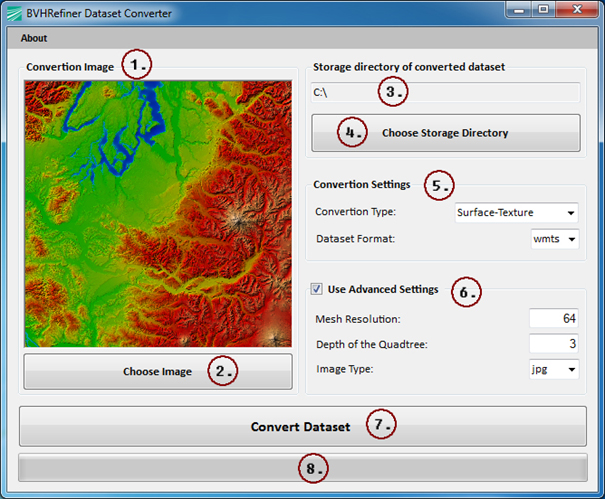
Task: Click the circled number 1 annotation marker
Action: click(x=137, y=66)
